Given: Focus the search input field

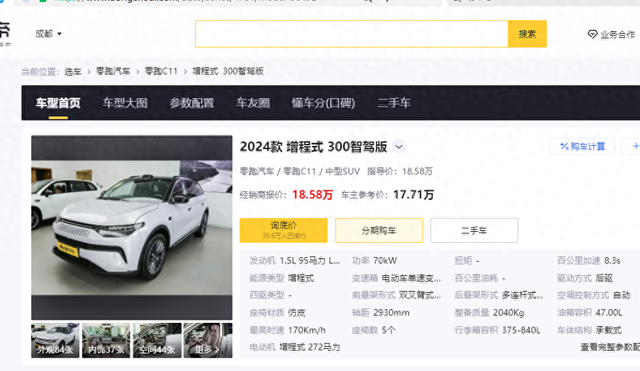Looking at the screenshot, I should click(352, 34).
